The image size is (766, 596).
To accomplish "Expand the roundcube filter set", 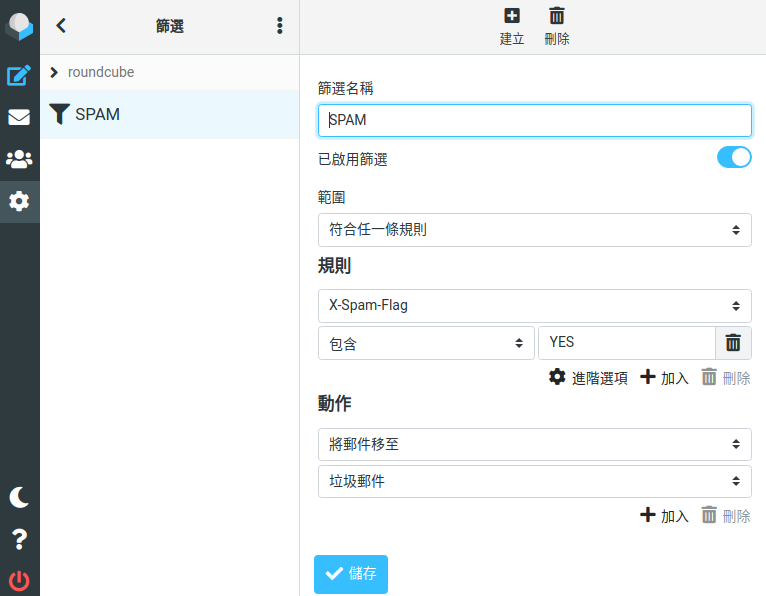I will pyautogui.click(x=54, y=72).
